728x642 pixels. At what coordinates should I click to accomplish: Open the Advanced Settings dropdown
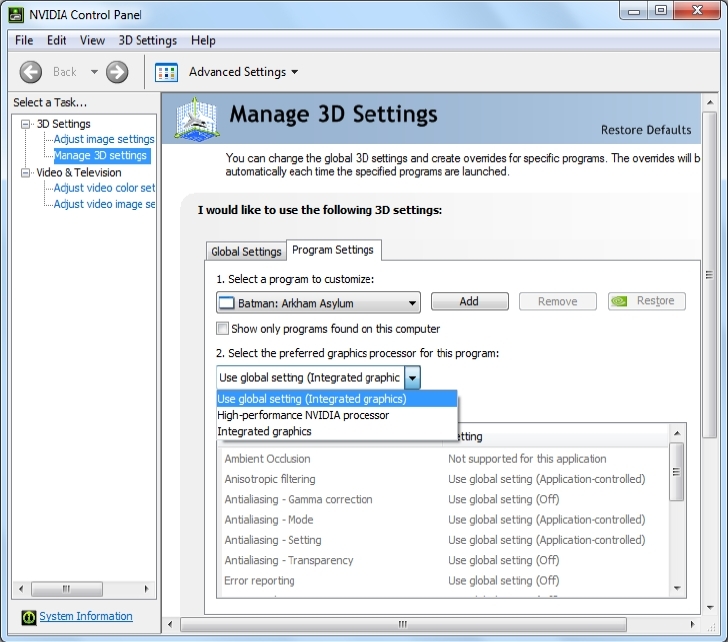(244, 72)
